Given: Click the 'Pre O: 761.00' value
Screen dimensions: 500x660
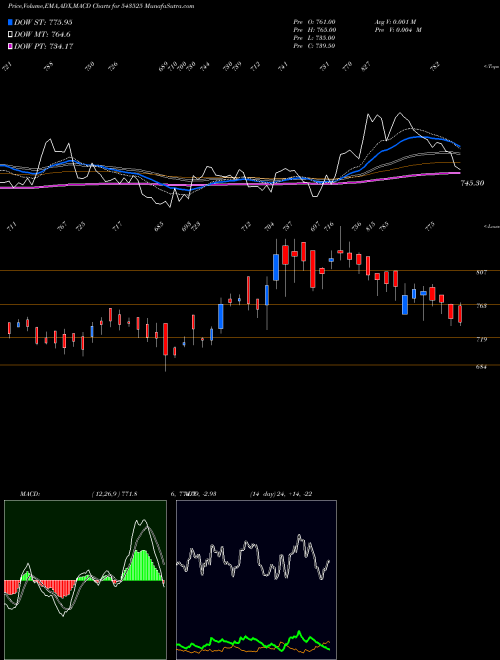Looking at the screenshot, I should 314,22.
